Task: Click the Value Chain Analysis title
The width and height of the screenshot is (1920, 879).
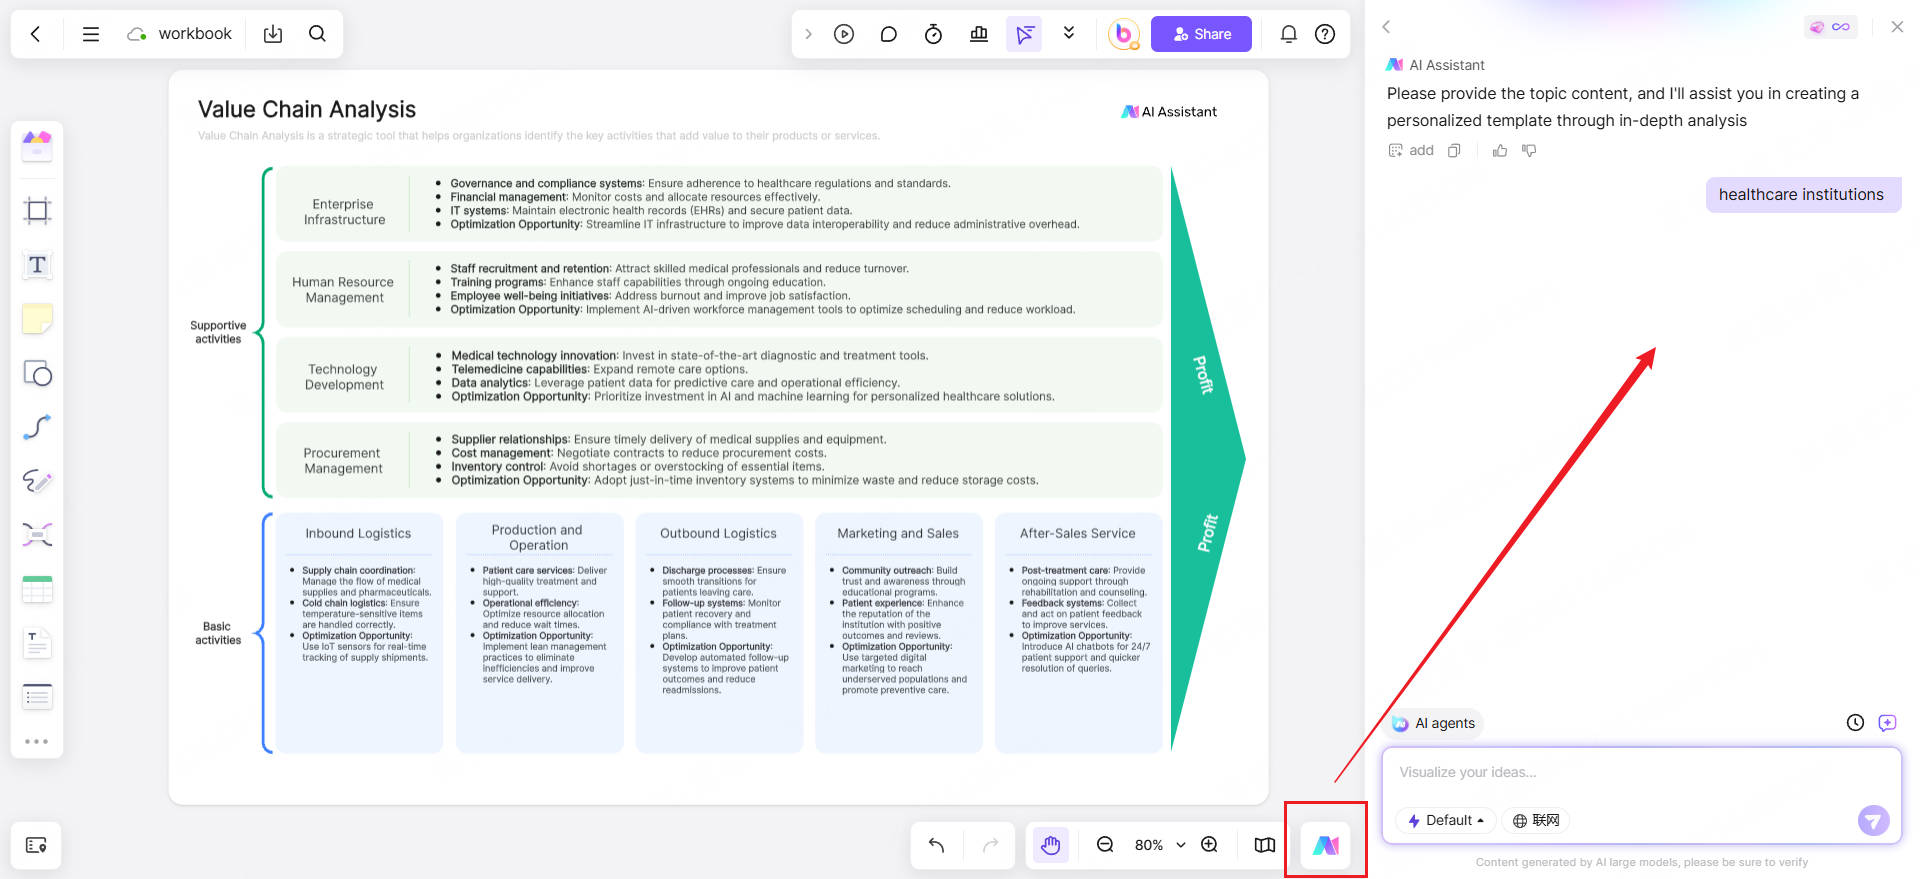Action: [x=307, y=109]
